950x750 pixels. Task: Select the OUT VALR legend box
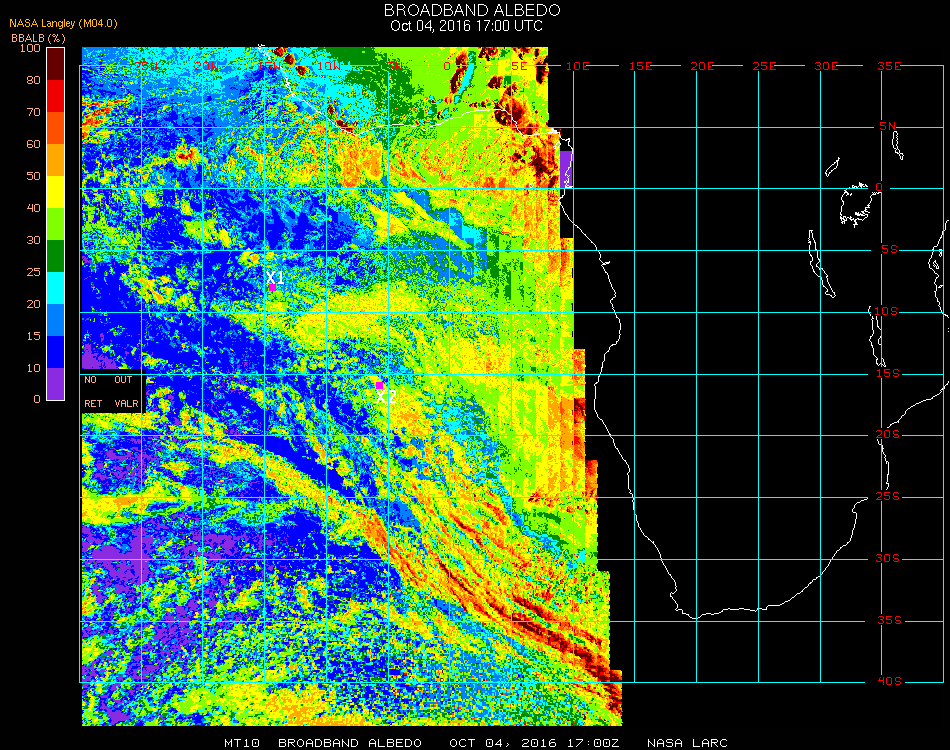(x=126, y=392)
